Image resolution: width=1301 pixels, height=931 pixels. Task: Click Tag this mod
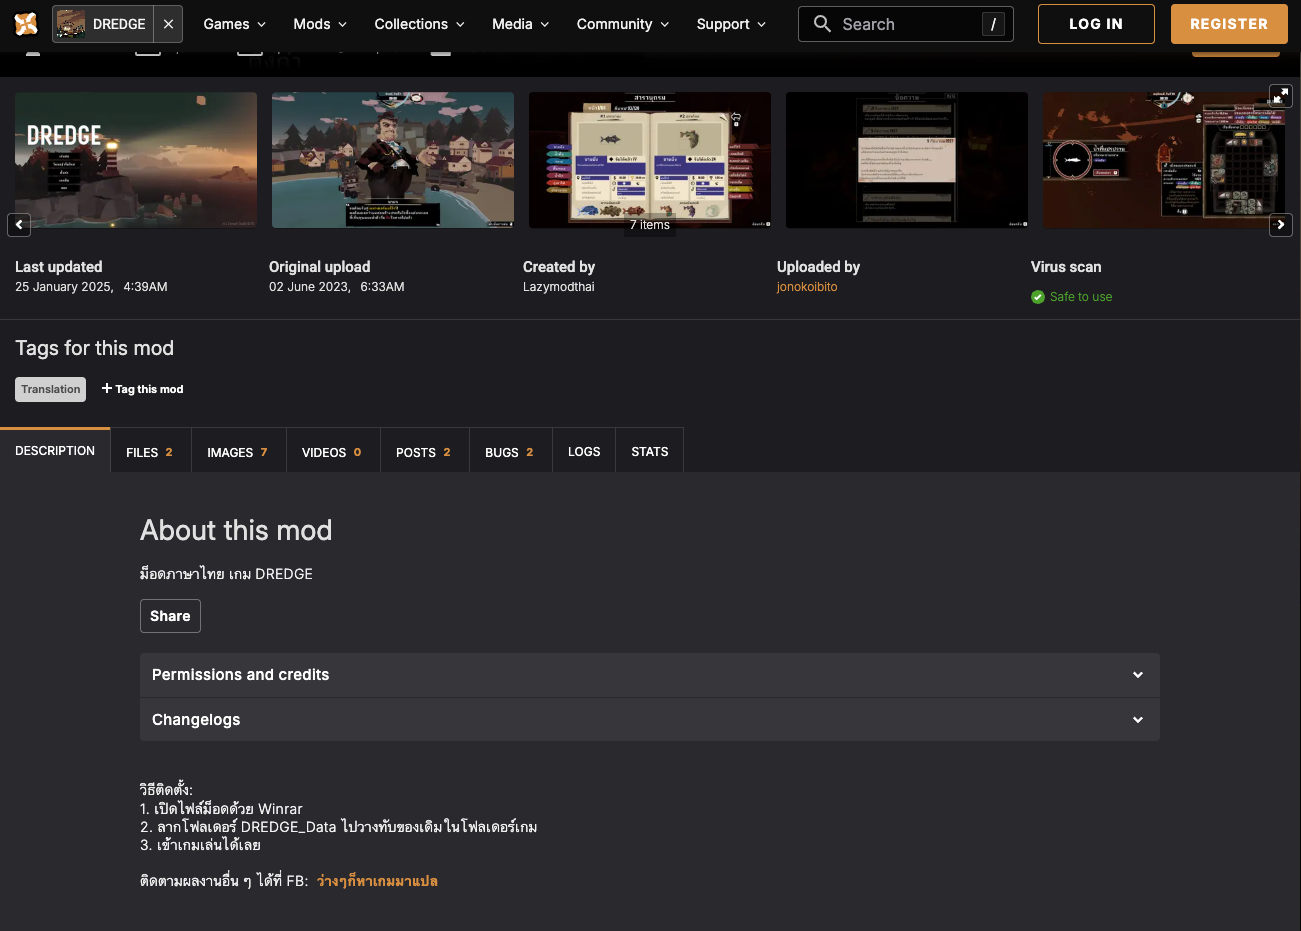(x=142, y=389)
